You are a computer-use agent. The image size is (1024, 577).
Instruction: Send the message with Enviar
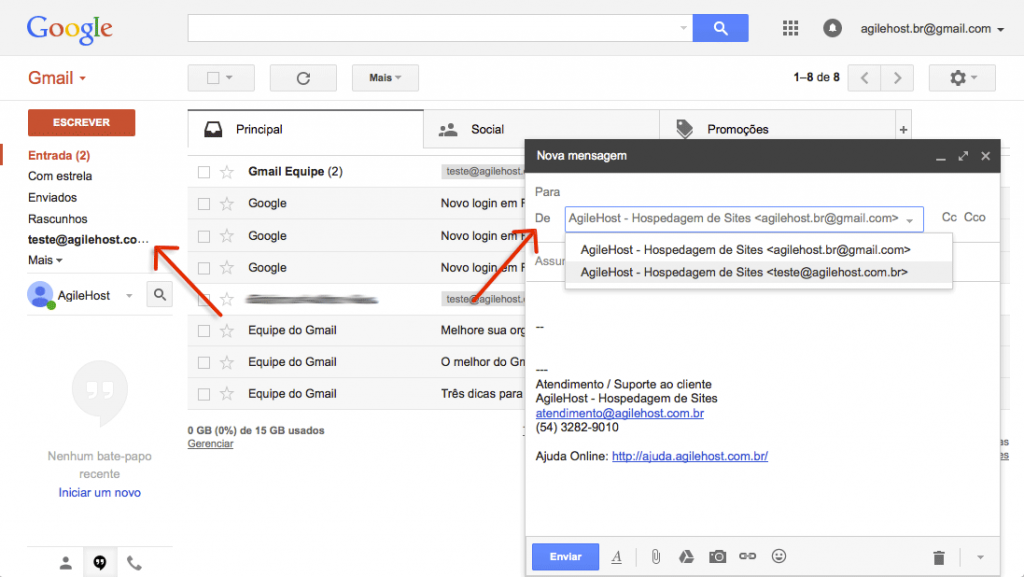(565, 557)
